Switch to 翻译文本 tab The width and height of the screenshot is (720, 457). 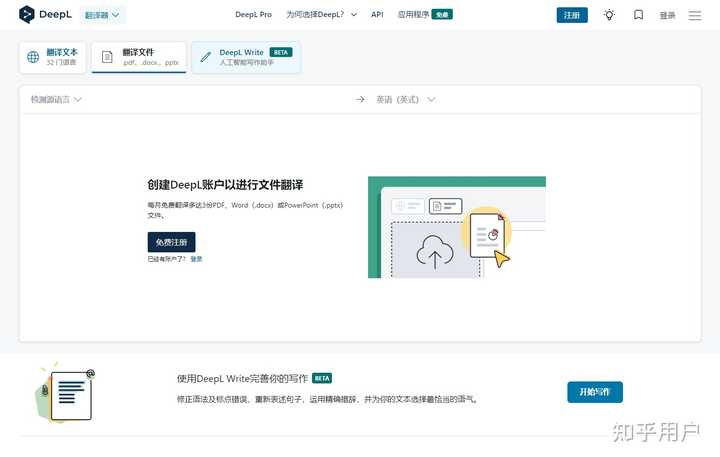[x=52, y=57]
